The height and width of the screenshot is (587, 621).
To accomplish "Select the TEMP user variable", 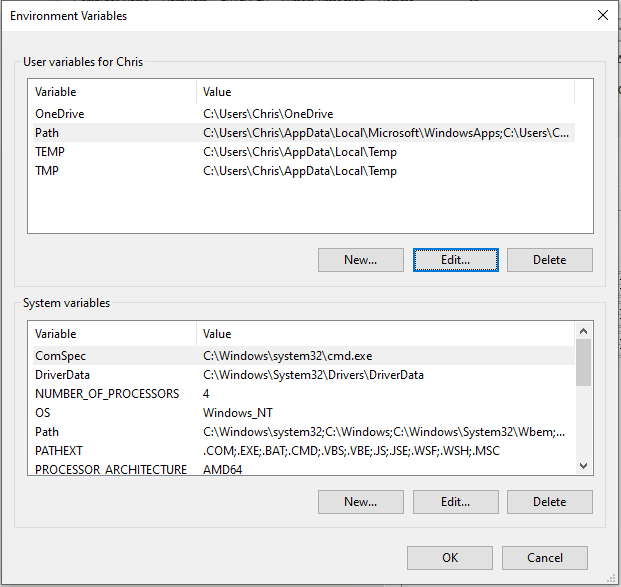I will tap(304, 152).
